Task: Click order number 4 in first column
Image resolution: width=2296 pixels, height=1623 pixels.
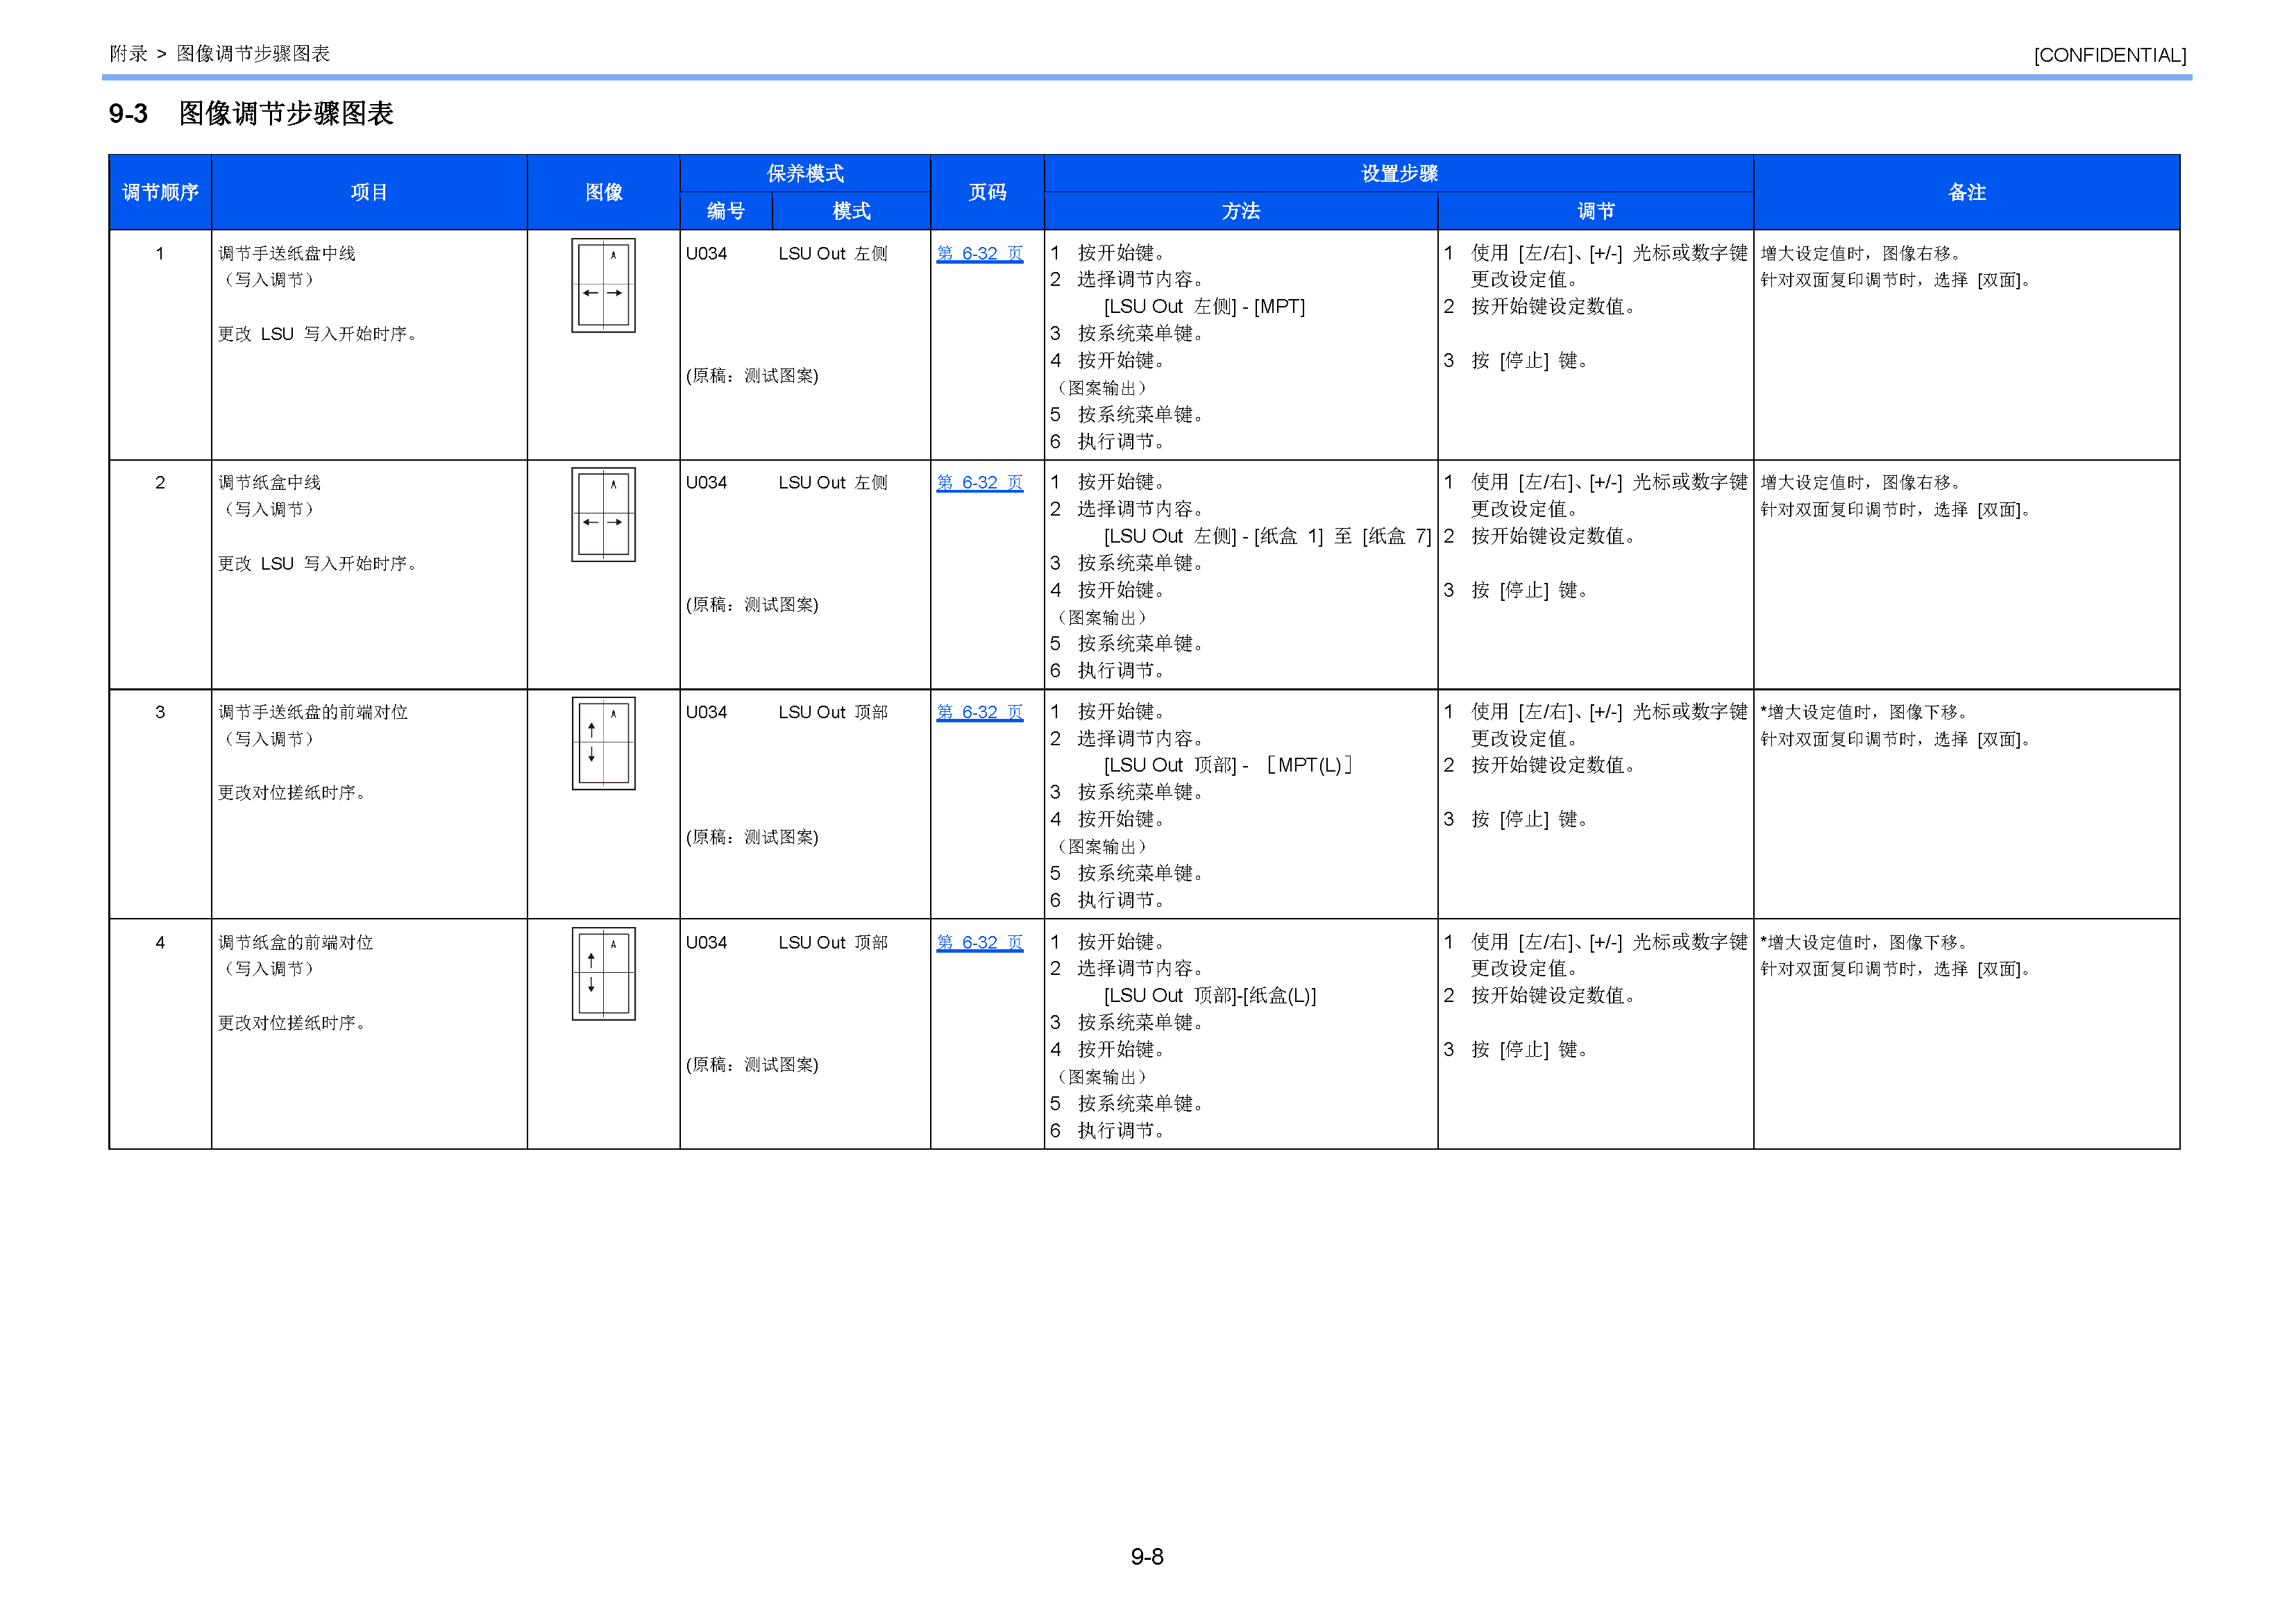Action: pos(160,943)
